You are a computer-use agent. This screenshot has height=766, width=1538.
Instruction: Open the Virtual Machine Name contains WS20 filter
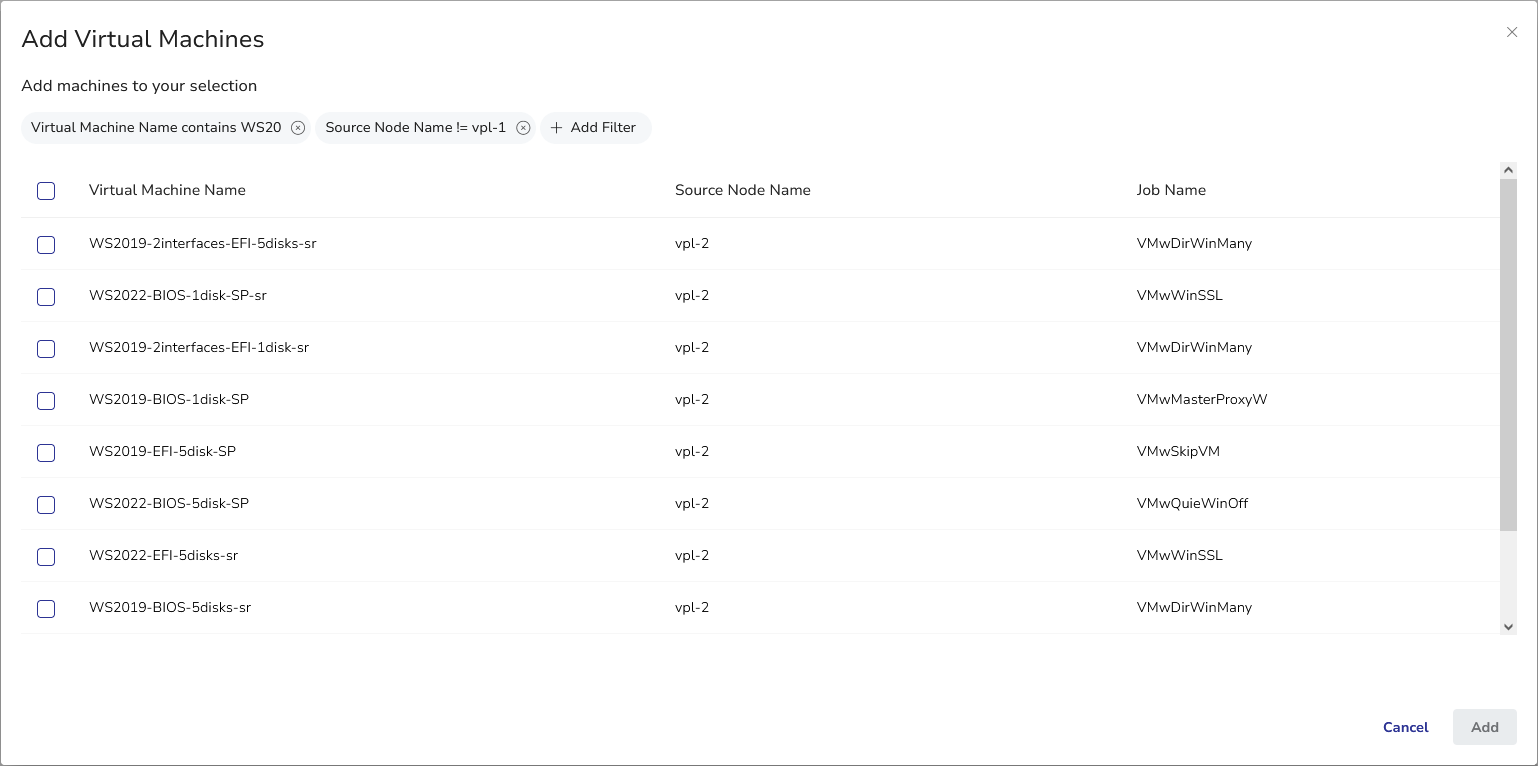coord(156,128)
